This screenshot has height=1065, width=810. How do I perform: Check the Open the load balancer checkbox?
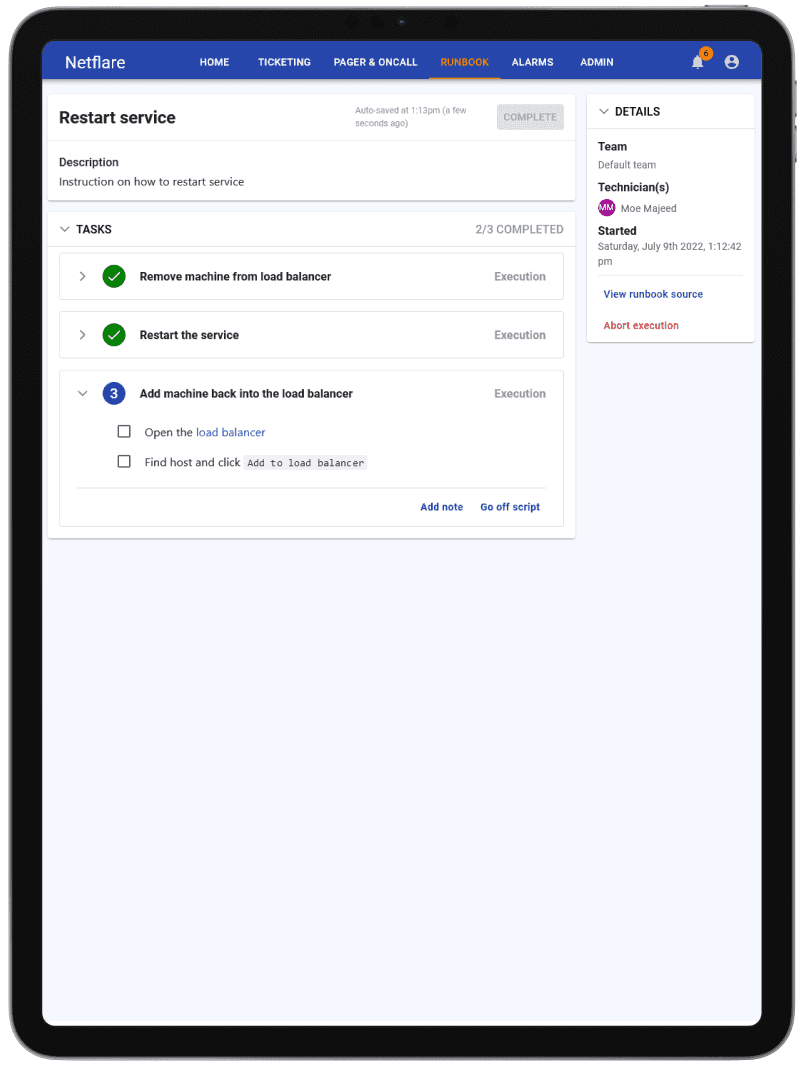tap(124, 431)
